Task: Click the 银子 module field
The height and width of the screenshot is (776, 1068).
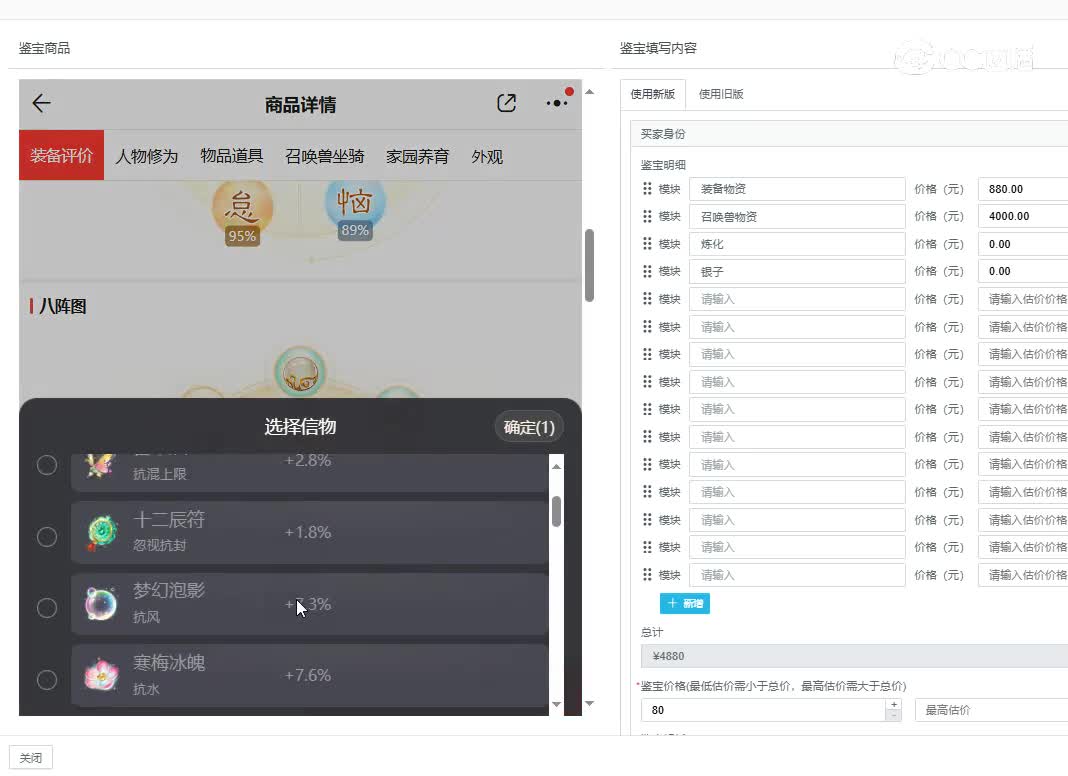Action: click(797, 271)
